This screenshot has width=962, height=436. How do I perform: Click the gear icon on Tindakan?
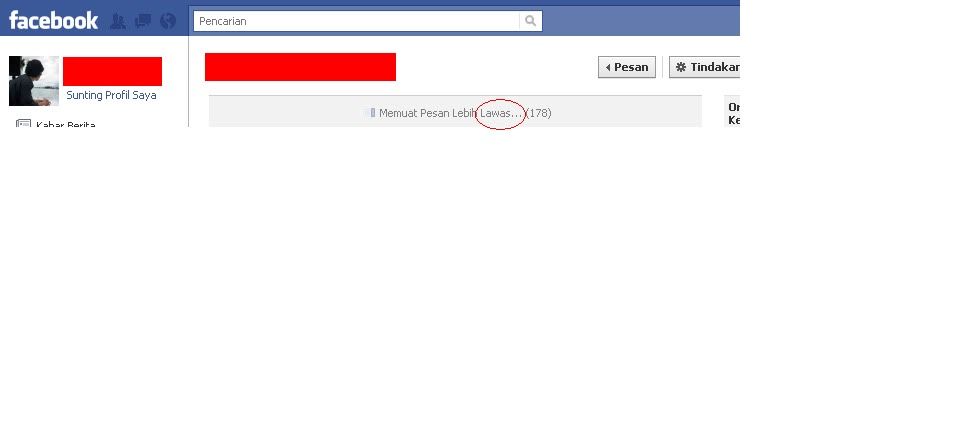click(680, 67)
